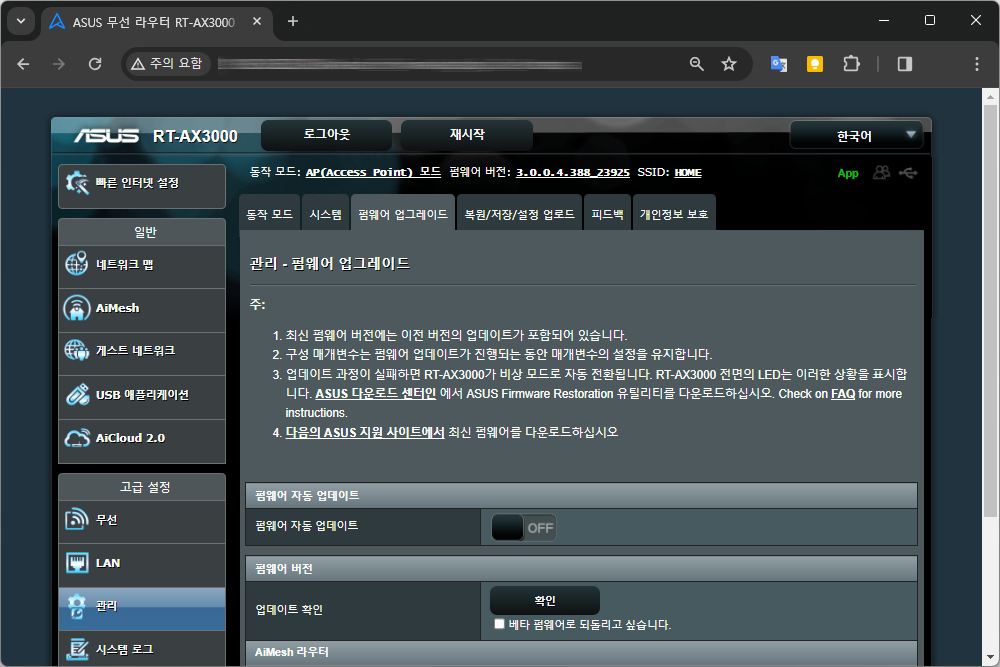This screenshot has width=1000, height=667.
Task: Switch to the 시스템 tab
Action: click(x=326, y=214)
